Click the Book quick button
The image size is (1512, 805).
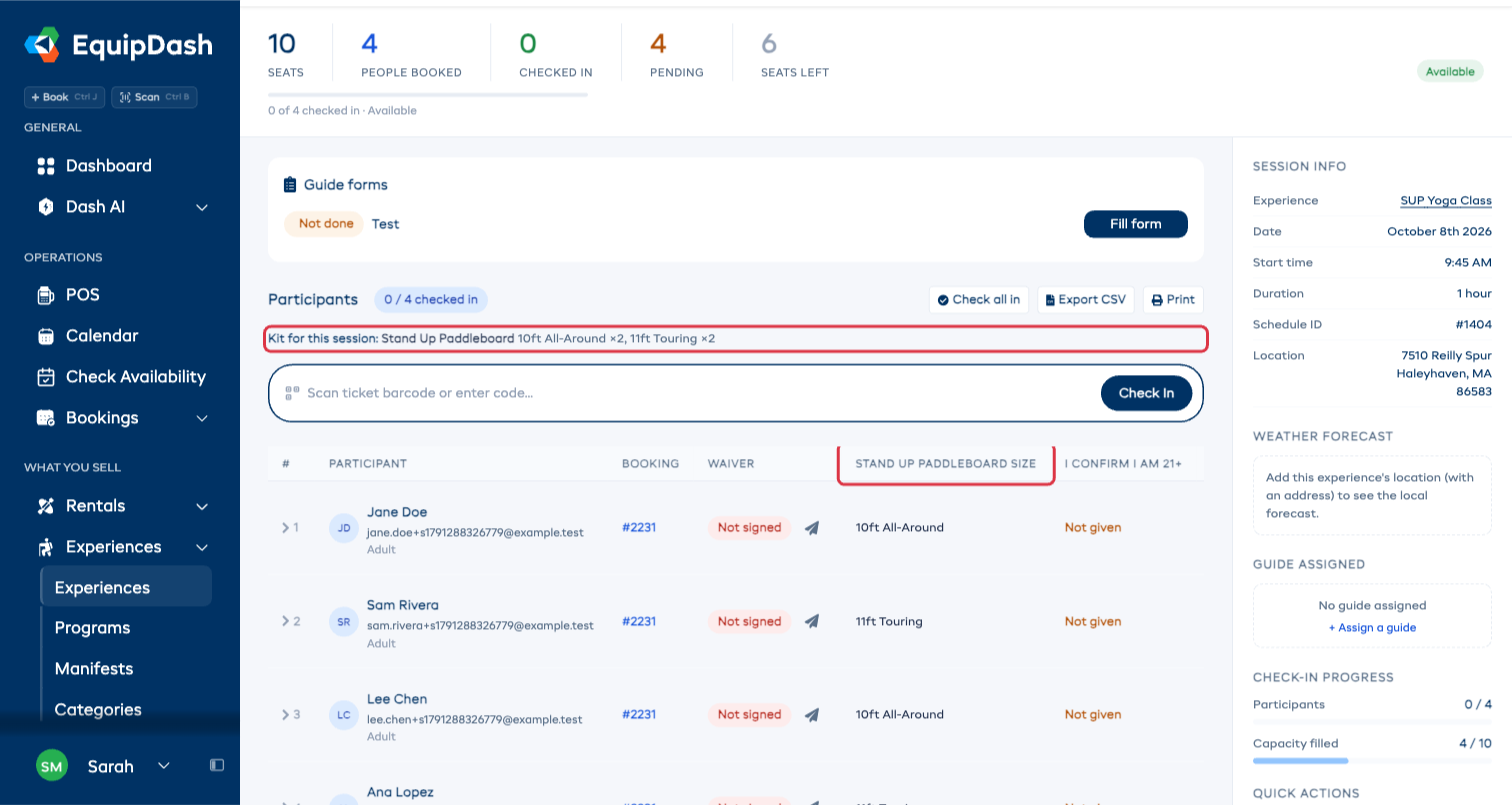(64, 97)
